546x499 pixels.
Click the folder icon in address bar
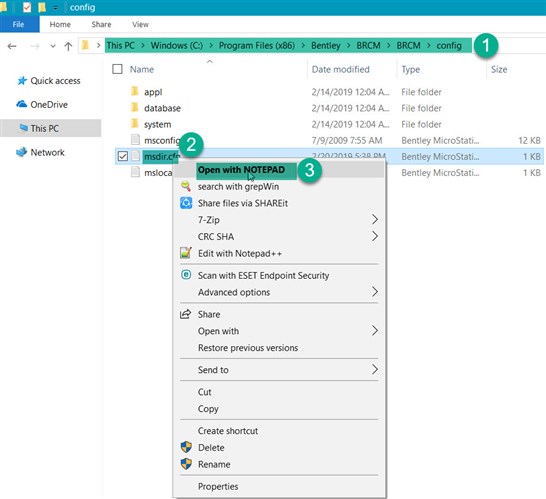click(86, 45)
